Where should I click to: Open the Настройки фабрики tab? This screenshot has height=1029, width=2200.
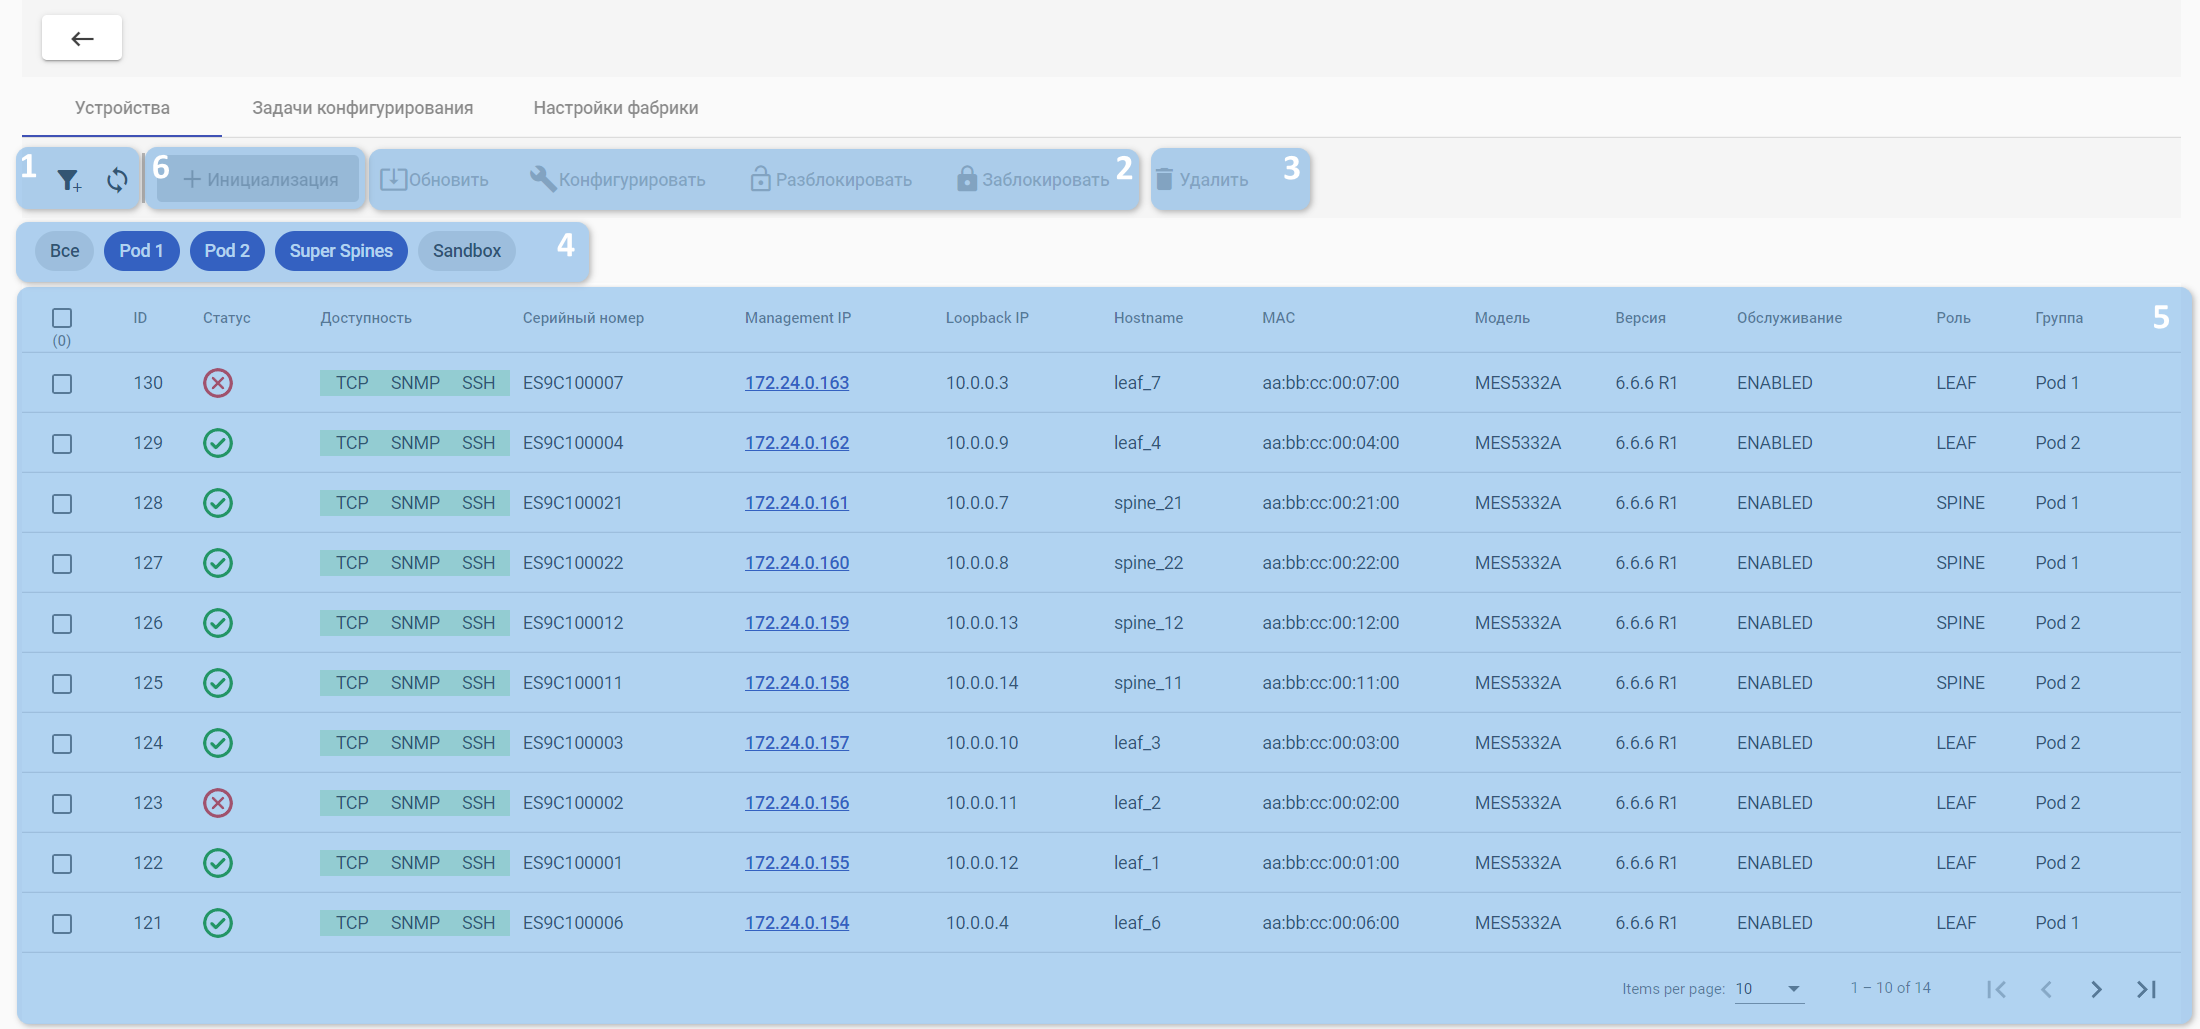point(615,108)
